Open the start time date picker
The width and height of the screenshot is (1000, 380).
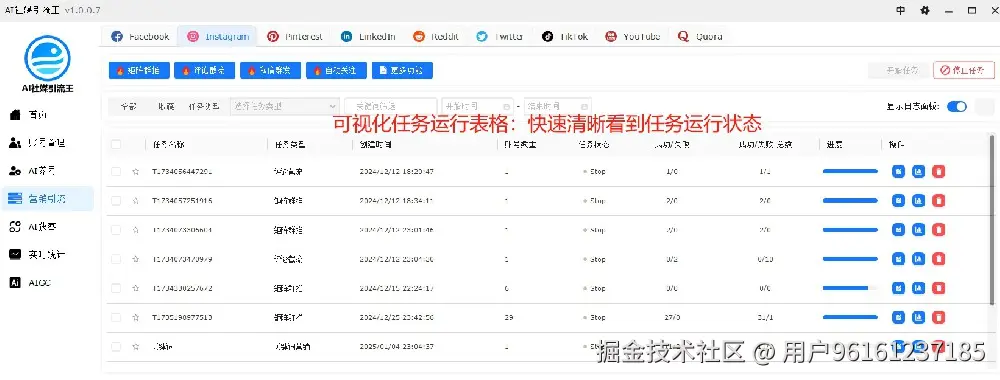(x=477, y=106)
